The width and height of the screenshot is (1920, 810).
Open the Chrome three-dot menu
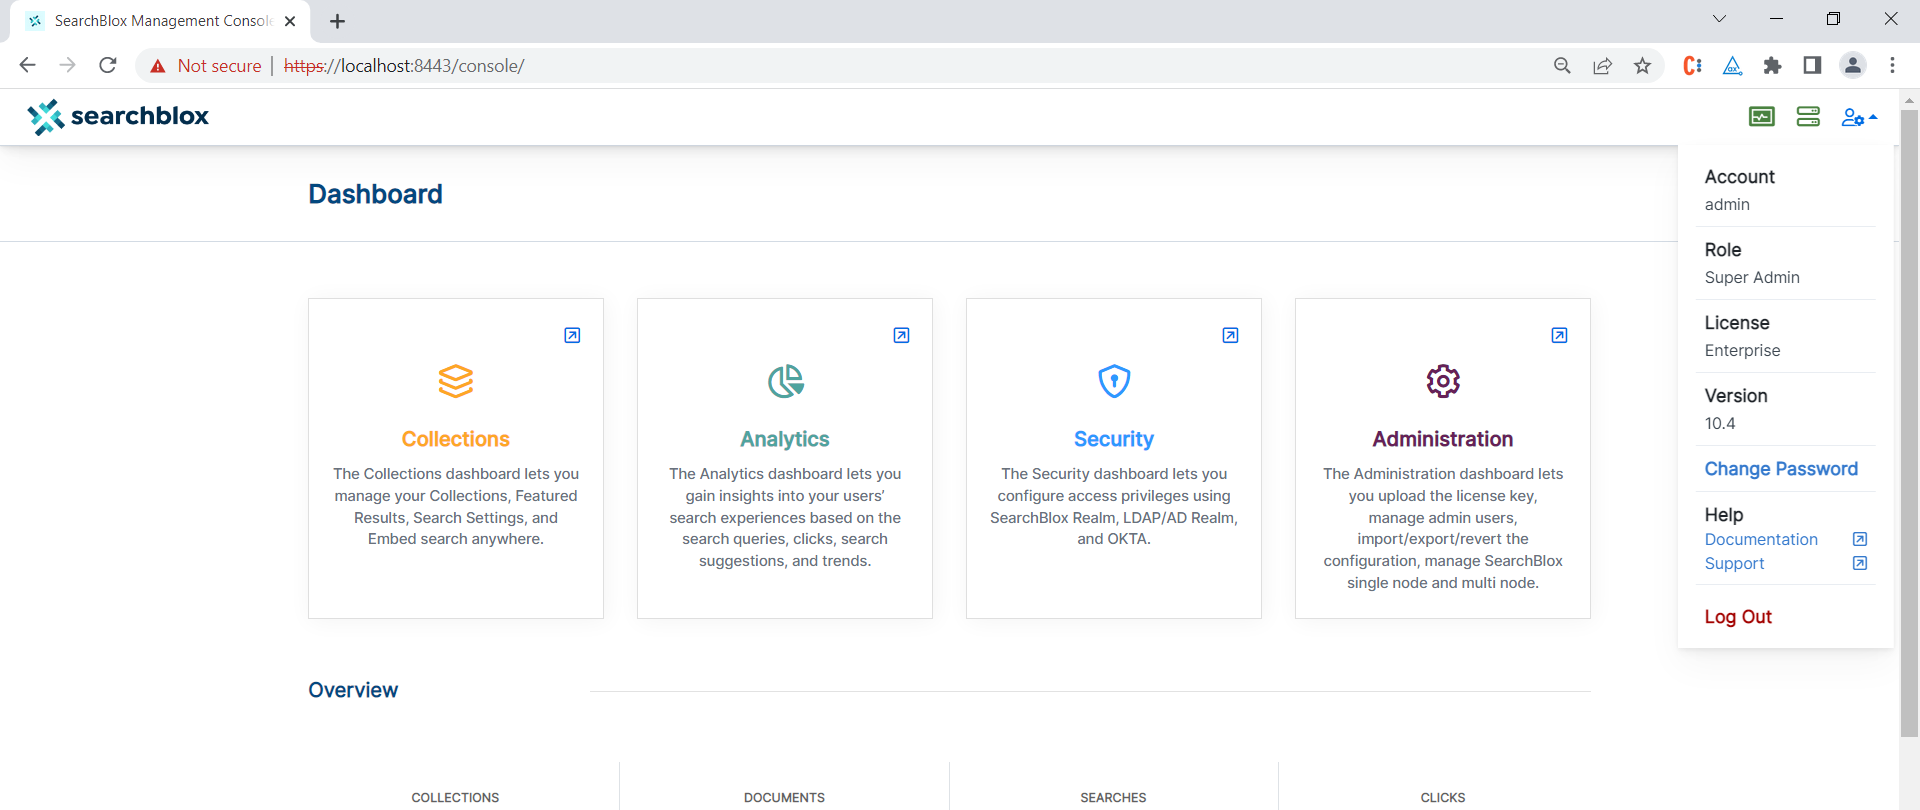pyautogui.click(x=1892, y=65)
